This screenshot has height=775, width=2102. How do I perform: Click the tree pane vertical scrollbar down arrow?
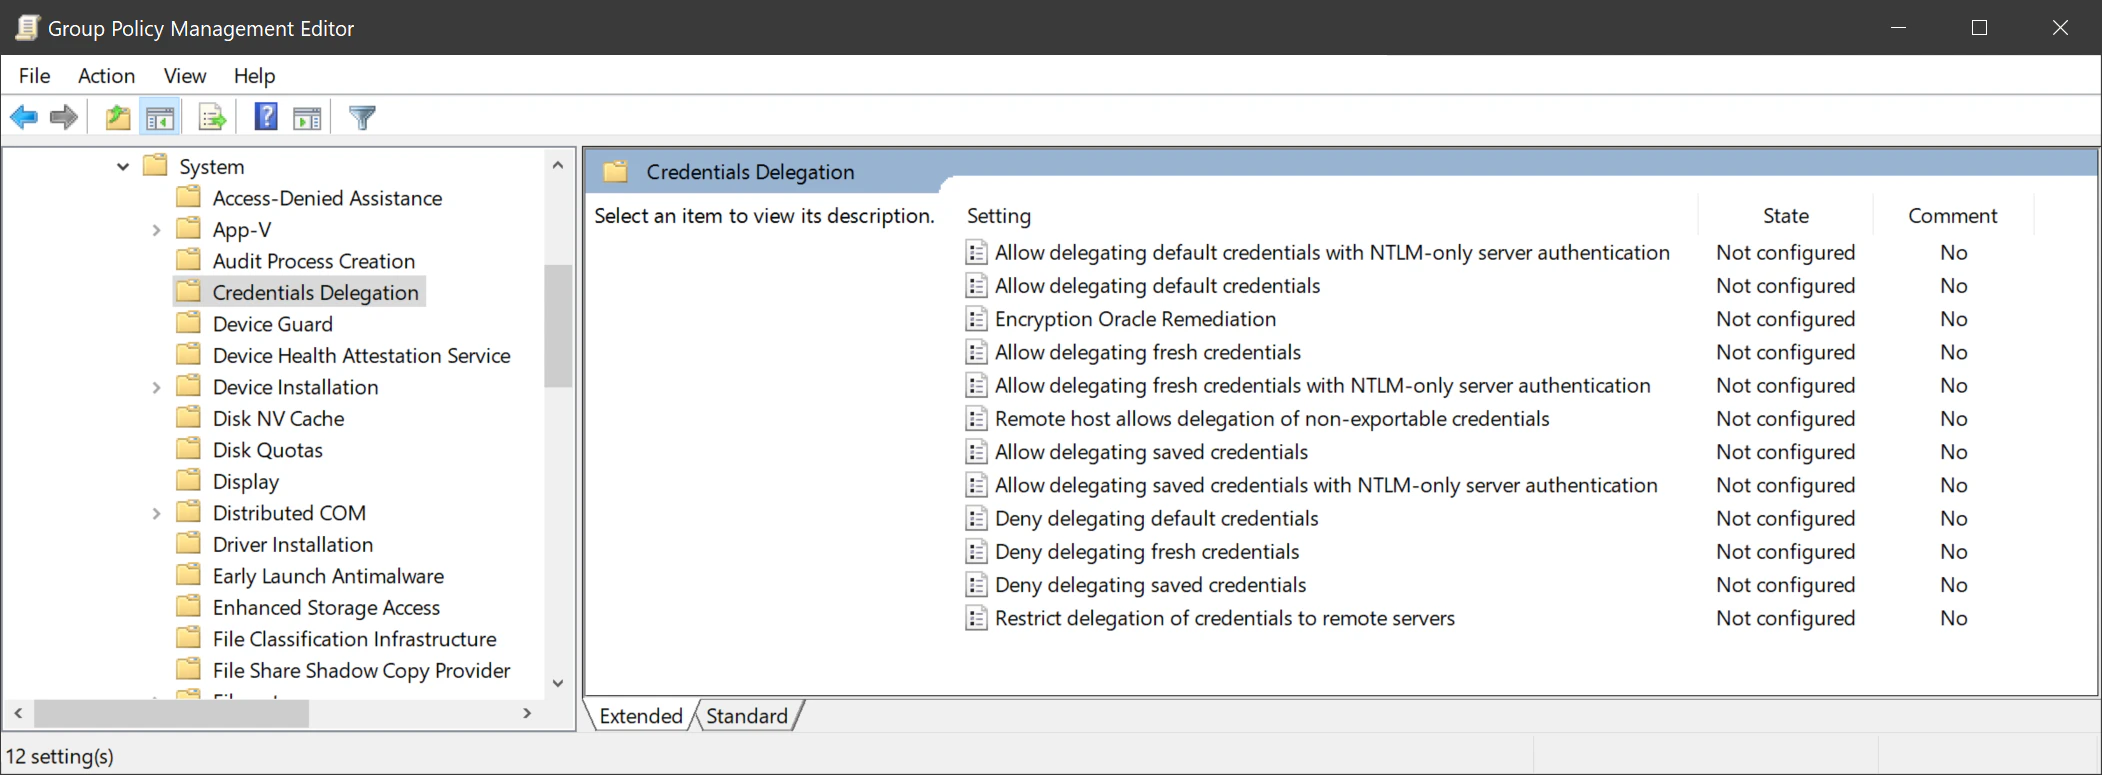[558, 683]
